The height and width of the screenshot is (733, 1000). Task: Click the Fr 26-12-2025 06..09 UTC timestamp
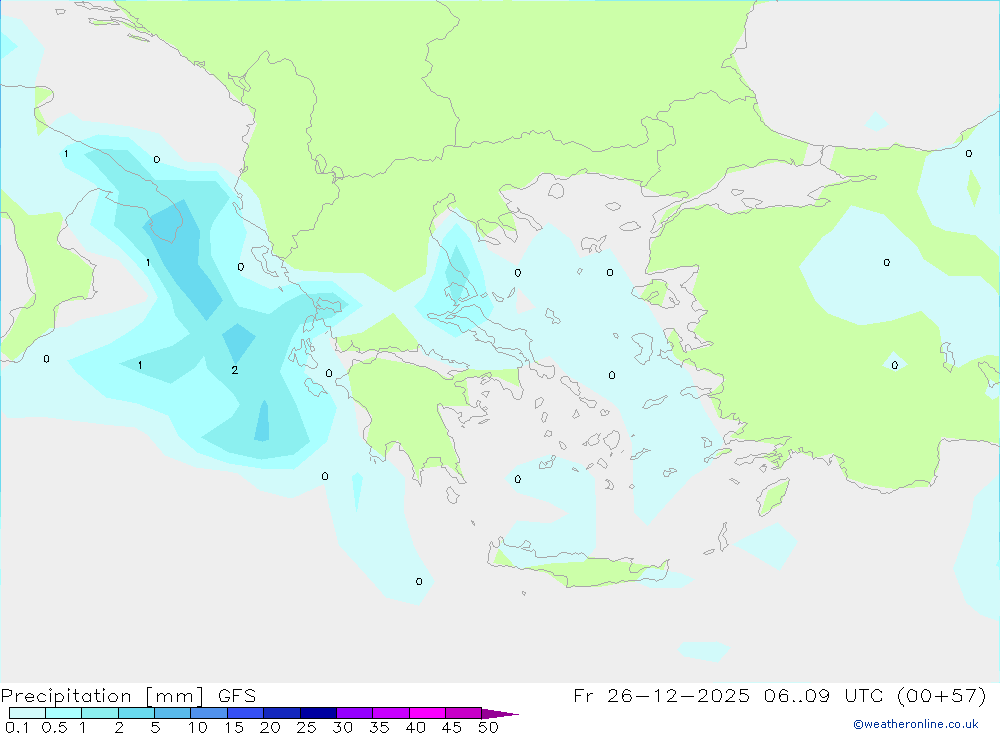point(779,695)
